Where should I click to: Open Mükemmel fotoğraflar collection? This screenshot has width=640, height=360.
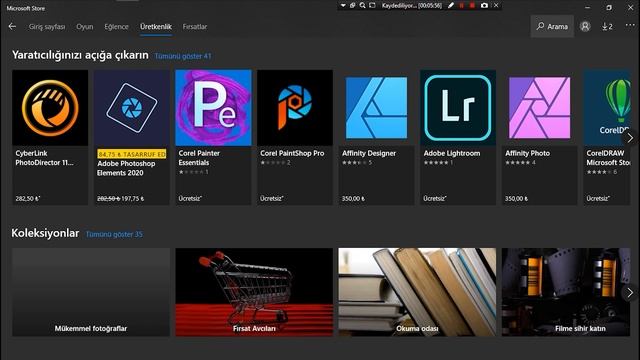click(x=91, y=292)
